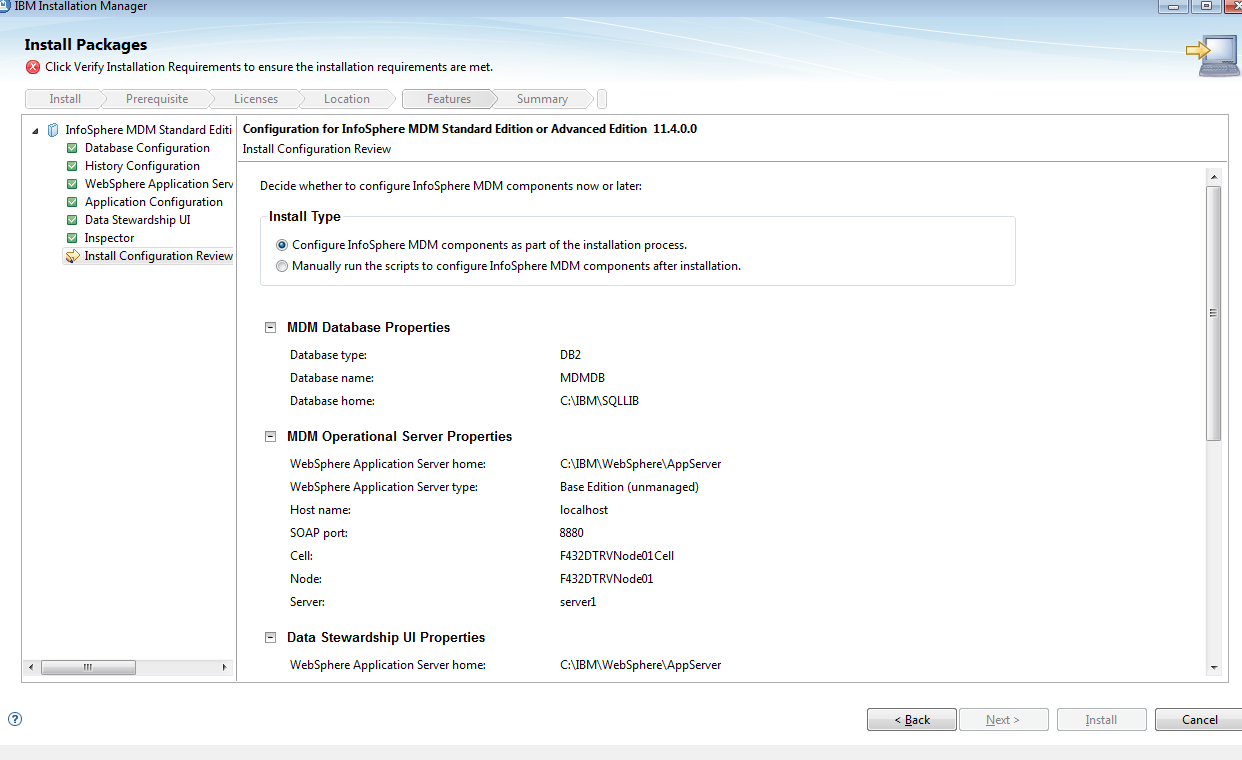Click the tree panel scroll right arrow
Viewport: 1242px width, 760px height.
coord(224,667)
